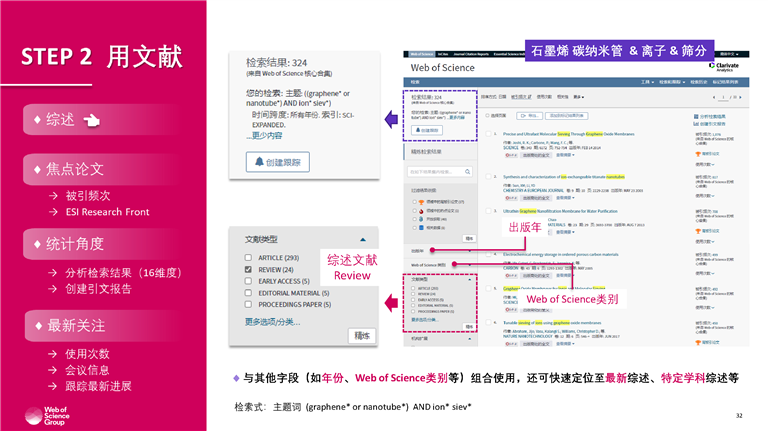768x431 pixels.
Task: Go to previous results page arrow
Action: (x=714, y=97)
